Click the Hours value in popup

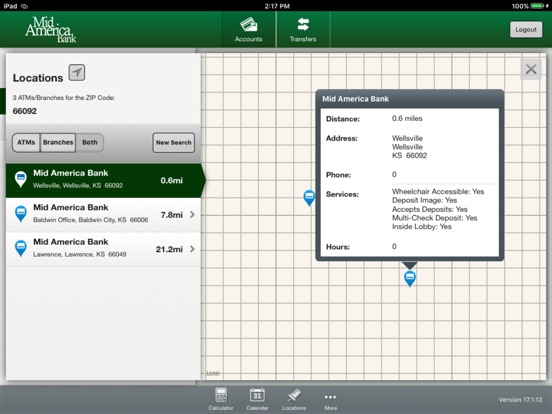(x=394, y=246)
